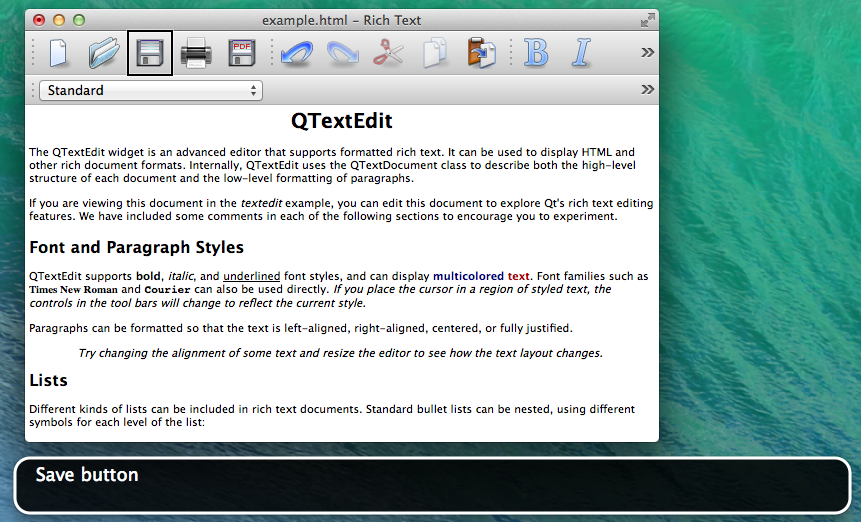Click the green zoom window button
Screen dimensions: 861x522
tap(79, 19)
